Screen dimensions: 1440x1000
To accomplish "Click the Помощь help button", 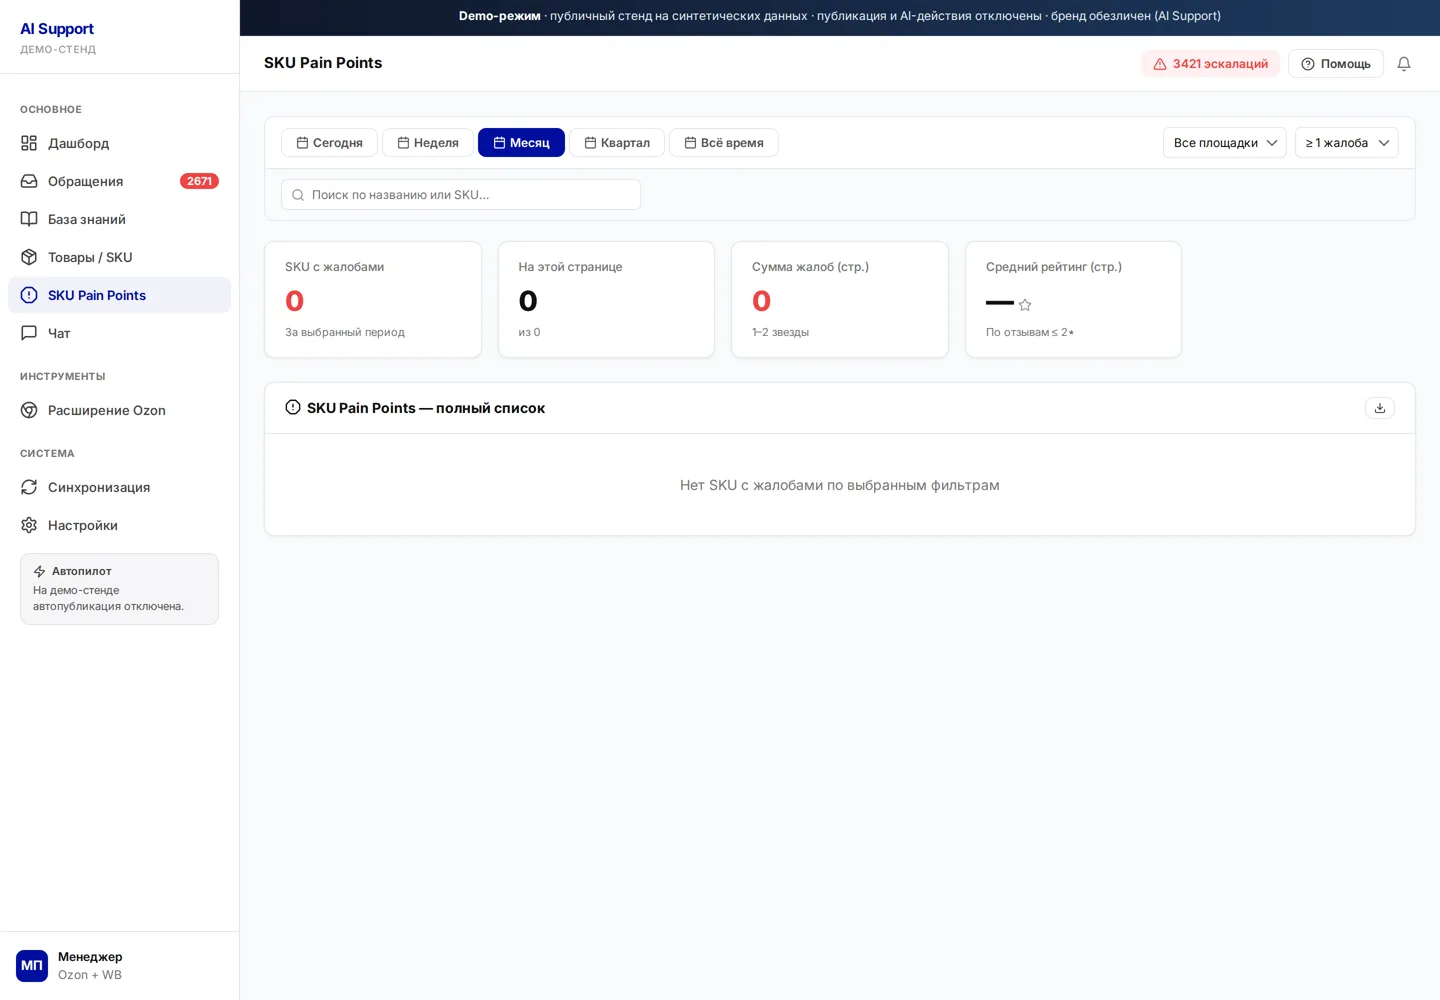I will (1336, 64).
